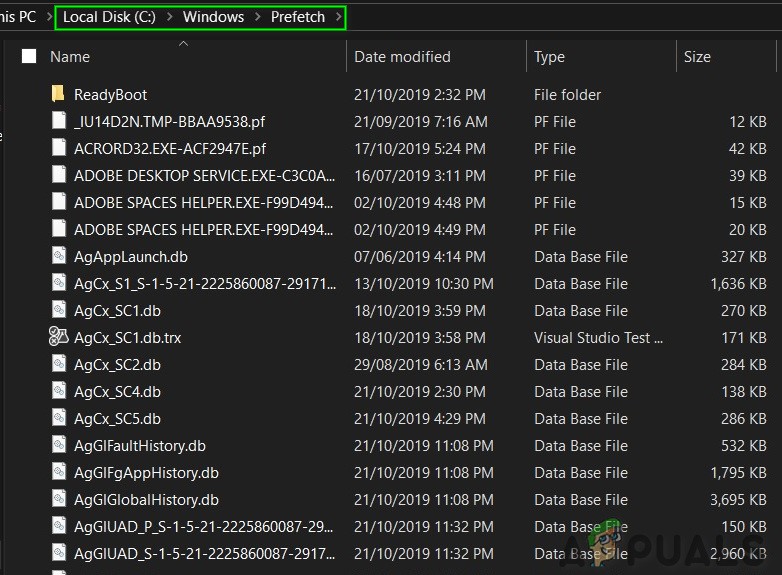Select the AgGlGlobalHistory.db file icon
The height and width of the screenshot is (575, 782).
59,500
